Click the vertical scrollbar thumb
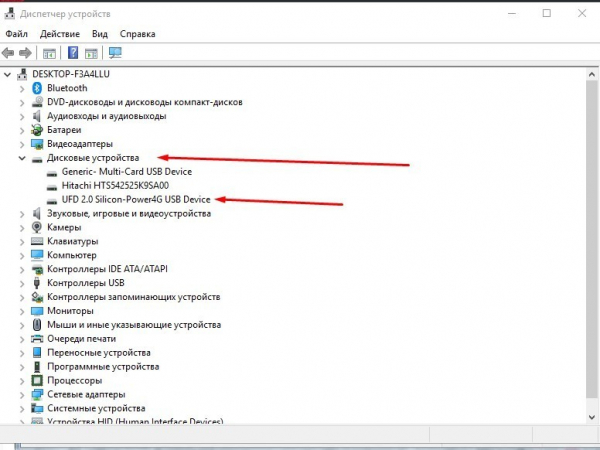This screenshot has width=600, height=450. (x=592, y=239)
